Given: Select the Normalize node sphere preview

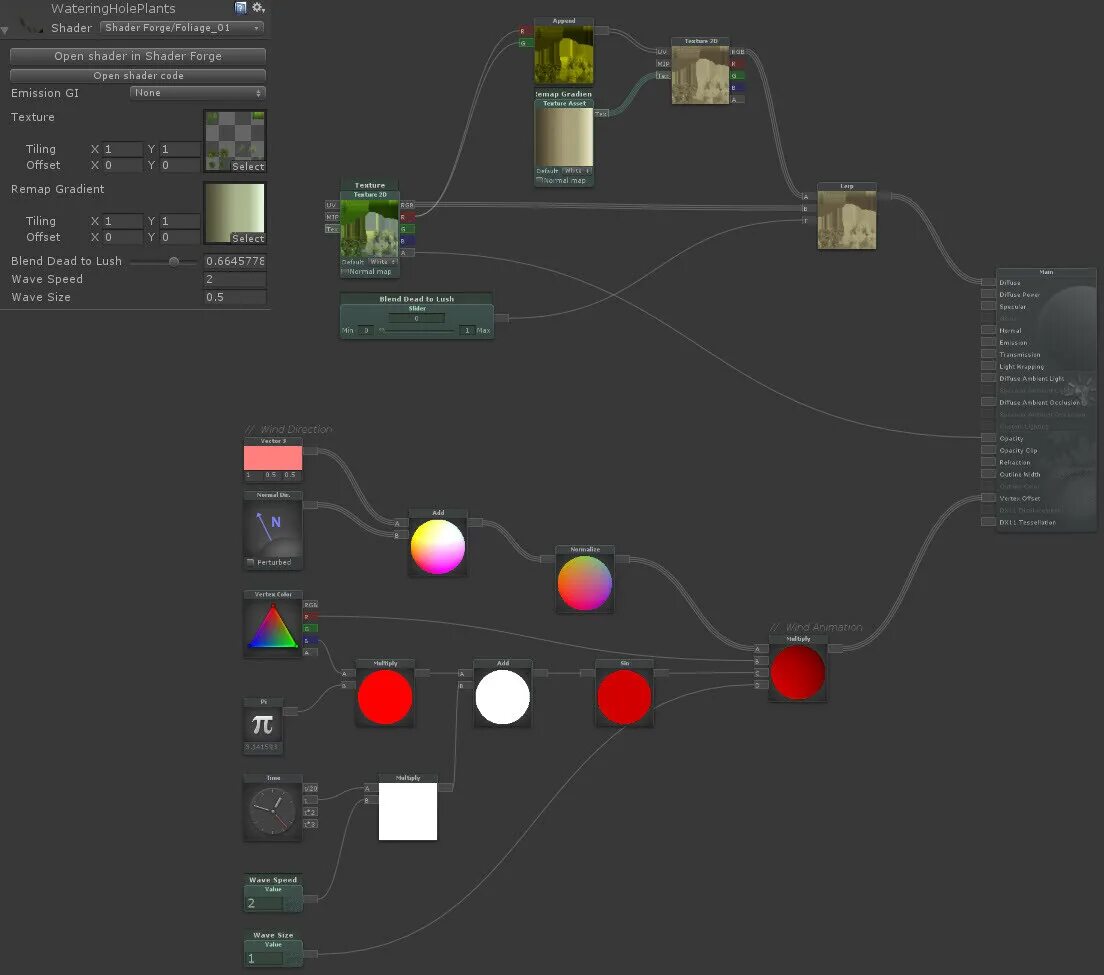Looking at the screenshot, I should [x=584, y=583].
